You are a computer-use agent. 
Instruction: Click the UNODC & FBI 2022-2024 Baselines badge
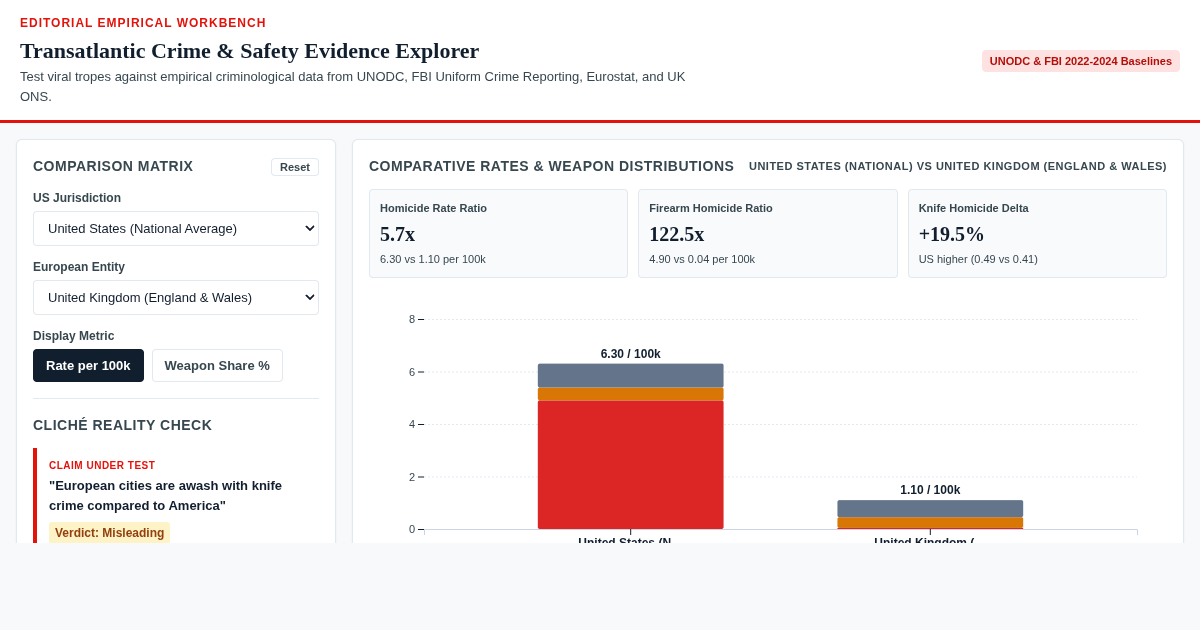pyautogui.click(x=1081, y=61)
